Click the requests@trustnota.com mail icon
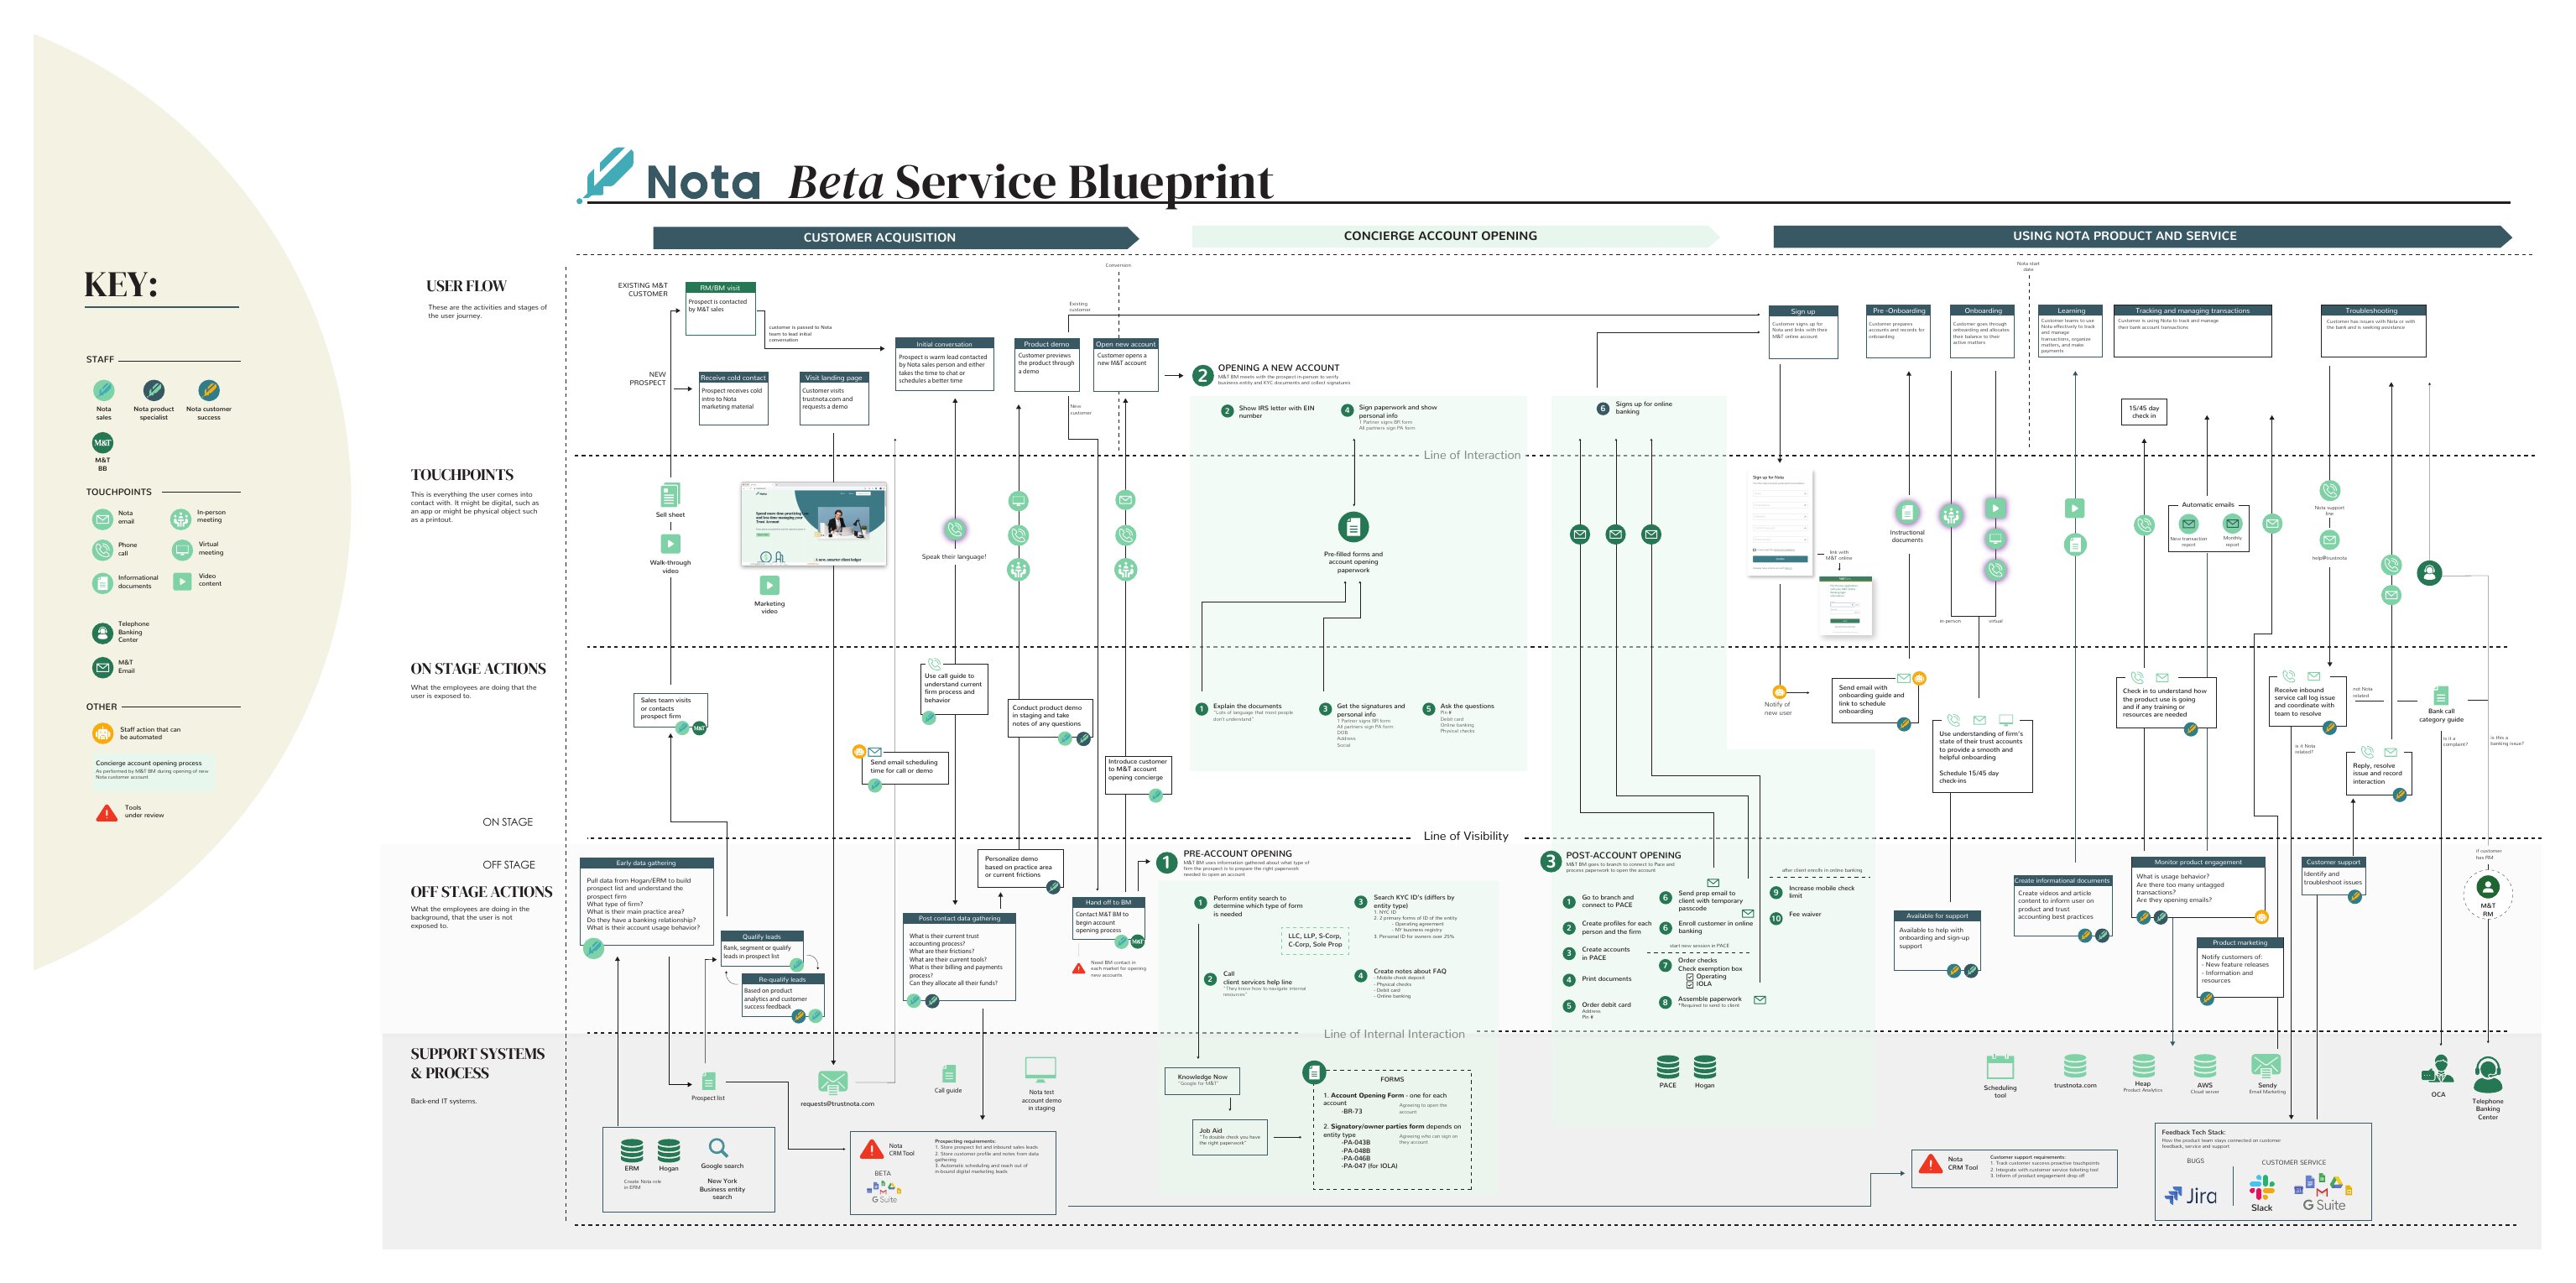Screen dimensions: 2576x1283 point(833,1082)
